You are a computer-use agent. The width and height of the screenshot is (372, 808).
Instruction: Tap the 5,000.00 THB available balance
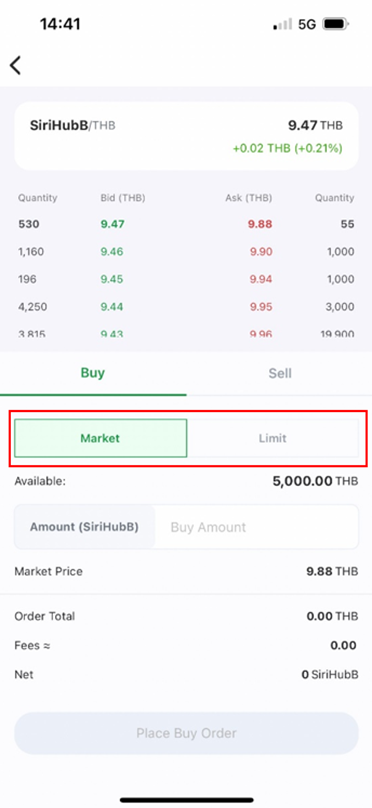315,481
